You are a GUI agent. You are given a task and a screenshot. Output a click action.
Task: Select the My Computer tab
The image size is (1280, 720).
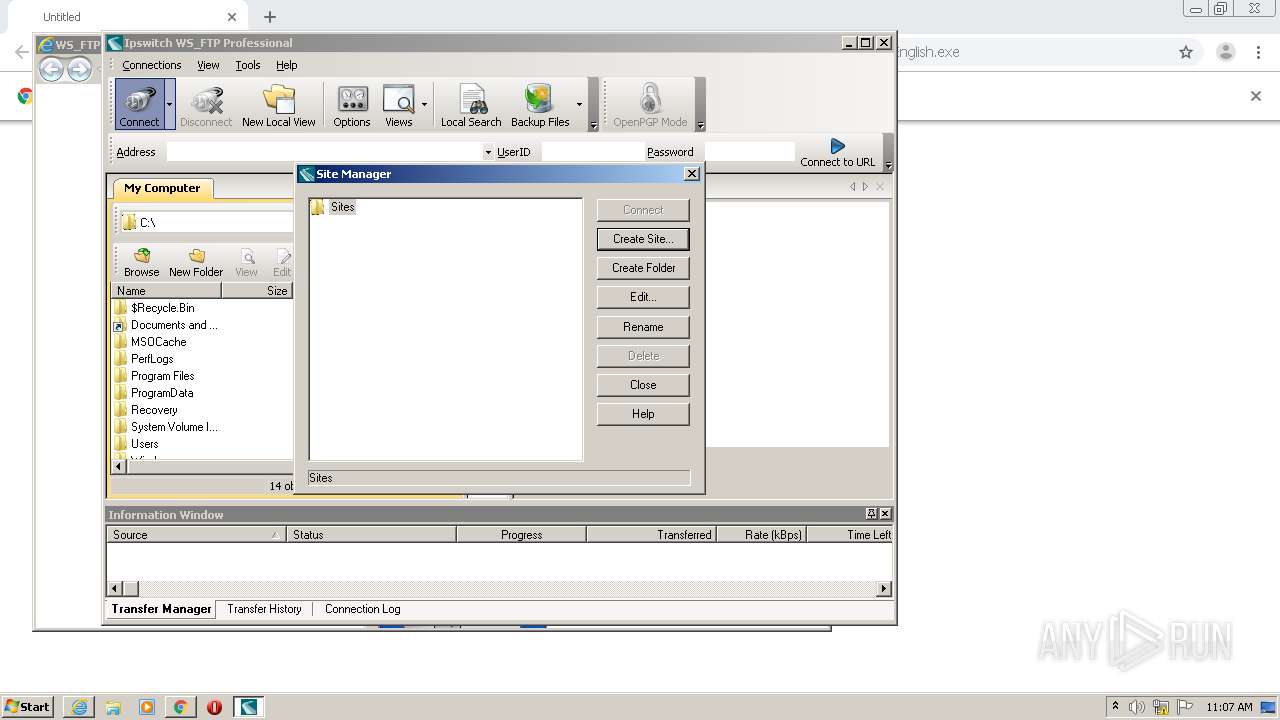pos(162,188)
